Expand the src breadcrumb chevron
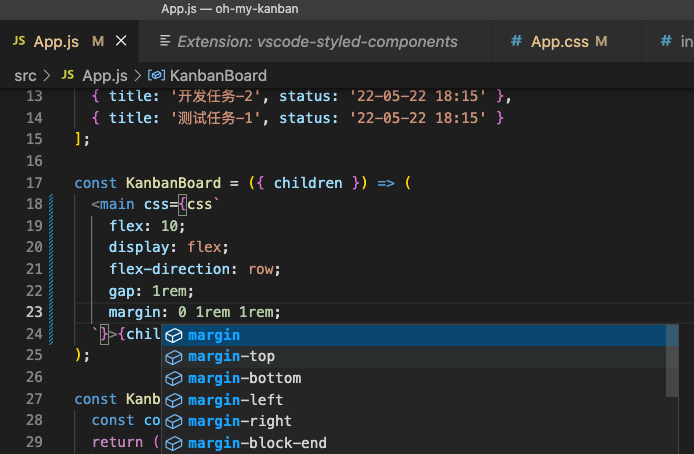The height and width of the screenshot is (454, 694). [47, 76]
